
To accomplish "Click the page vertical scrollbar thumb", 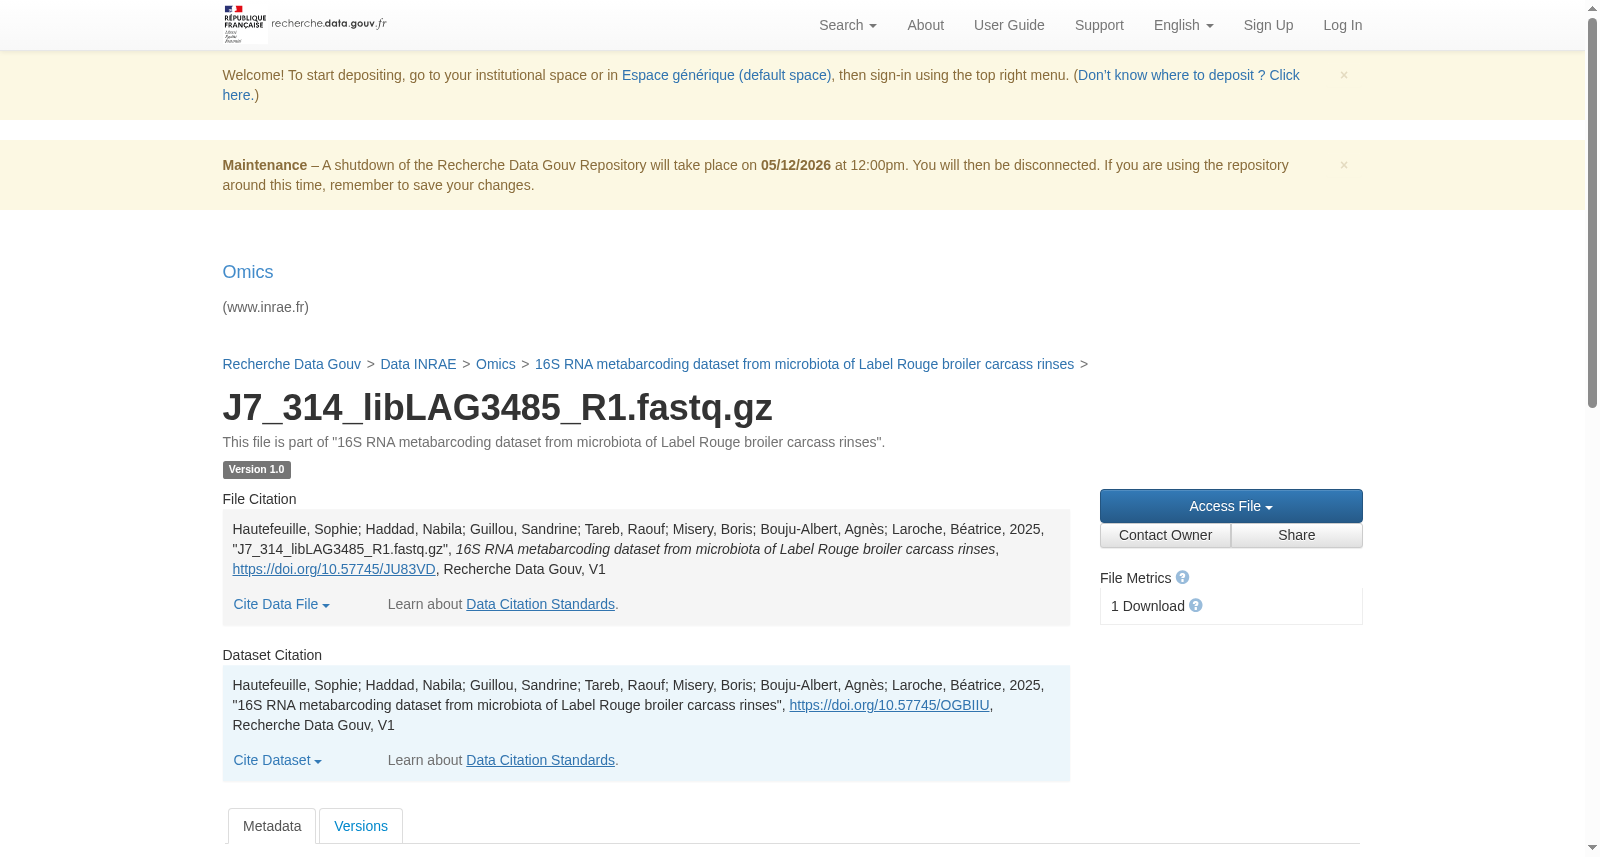I will 1592,212.
